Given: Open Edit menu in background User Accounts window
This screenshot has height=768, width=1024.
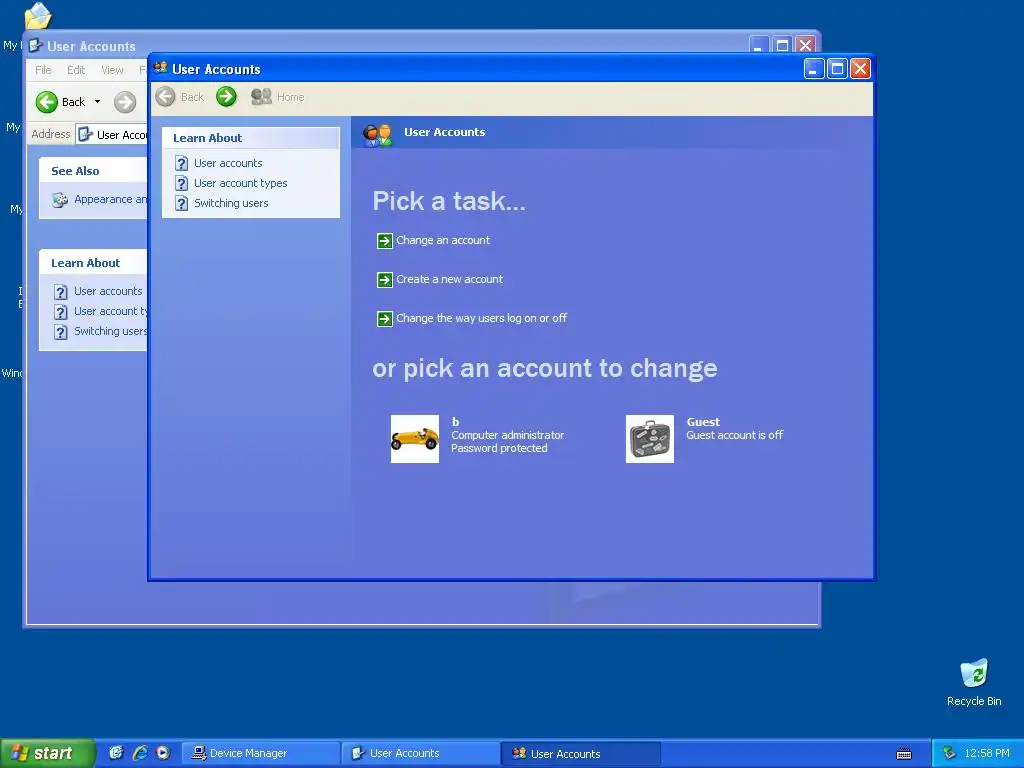Looking at the screenshot, I should click(76, 70).
